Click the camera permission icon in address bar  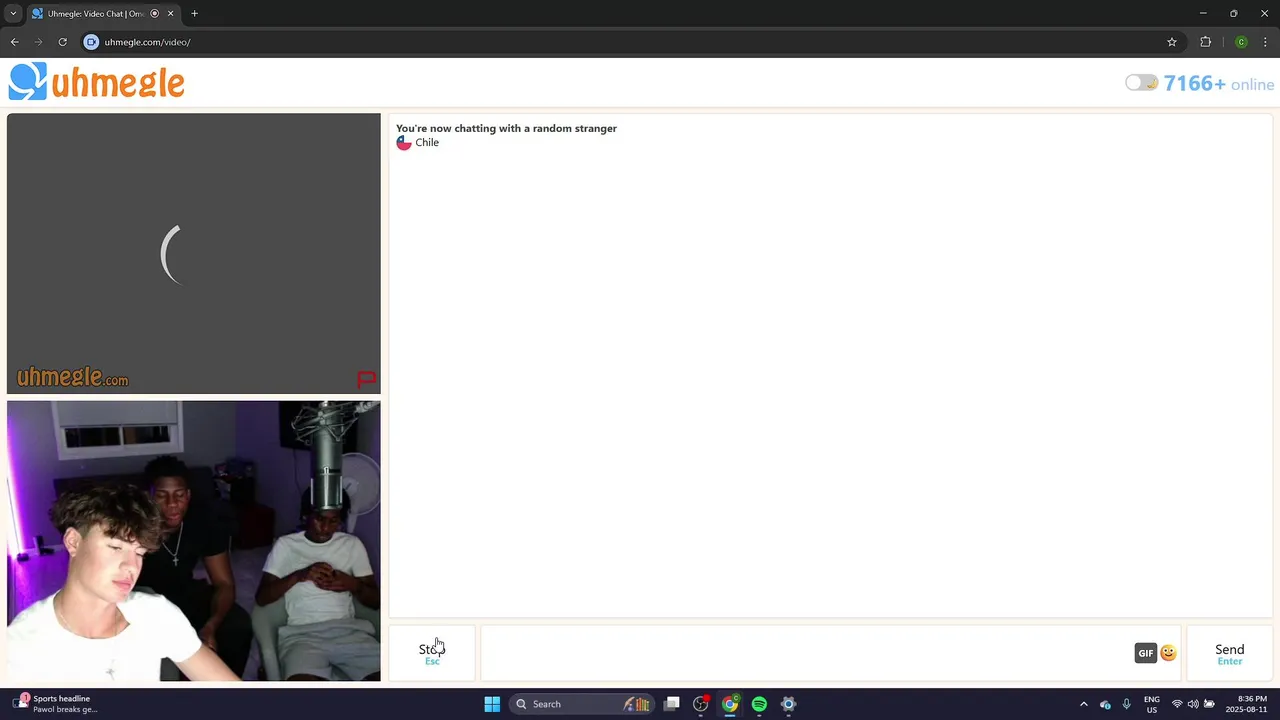pos(91,42)
